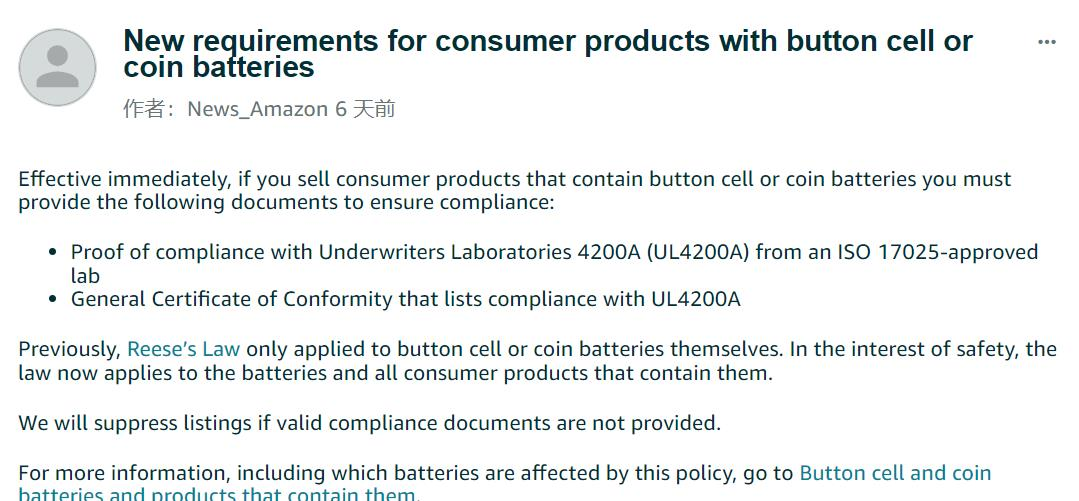Viewport: 1079px width, 501px height.
Task: Open the three-dot more options menu
Action: (x=1046, y=43)
